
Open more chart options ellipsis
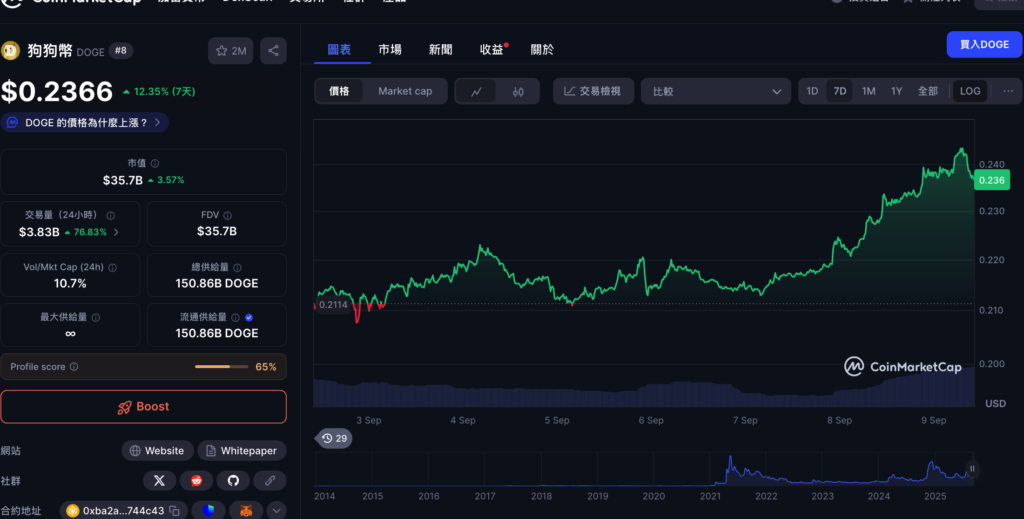coord(1008,91)
